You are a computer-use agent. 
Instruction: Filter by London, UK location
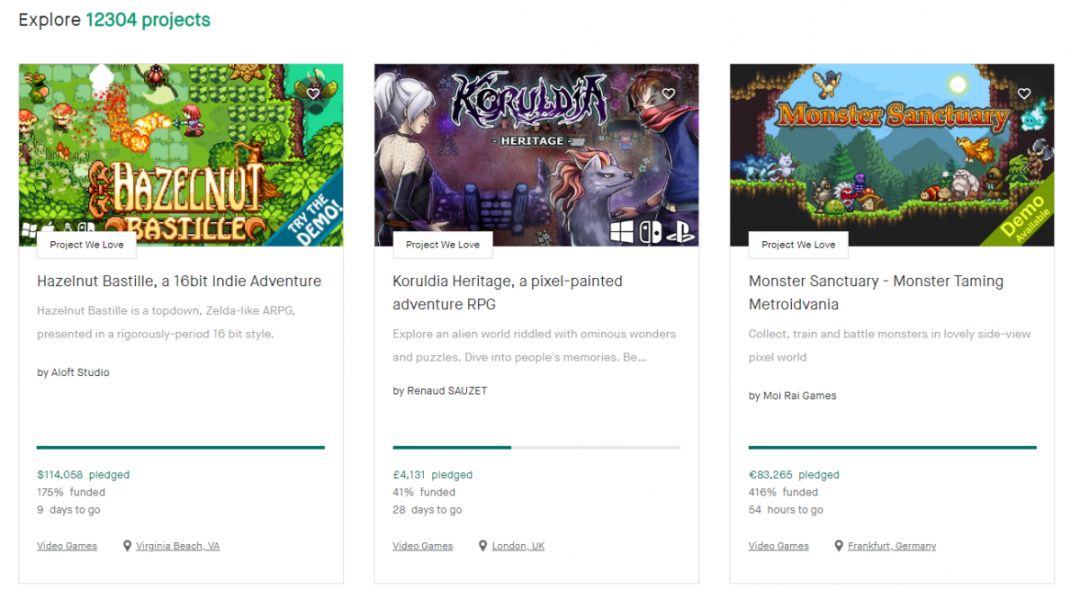click(518, 546)
